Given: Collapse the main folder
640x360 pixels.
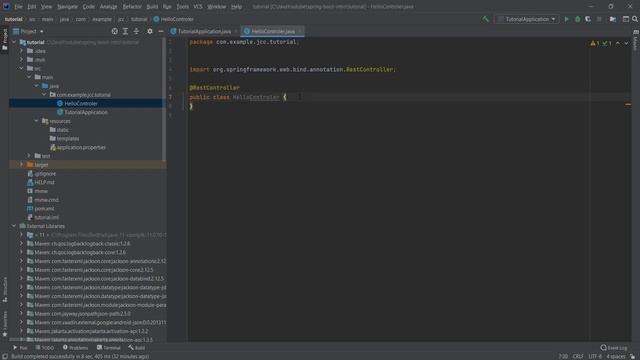Looking at the screenshot, I should 29,77.
